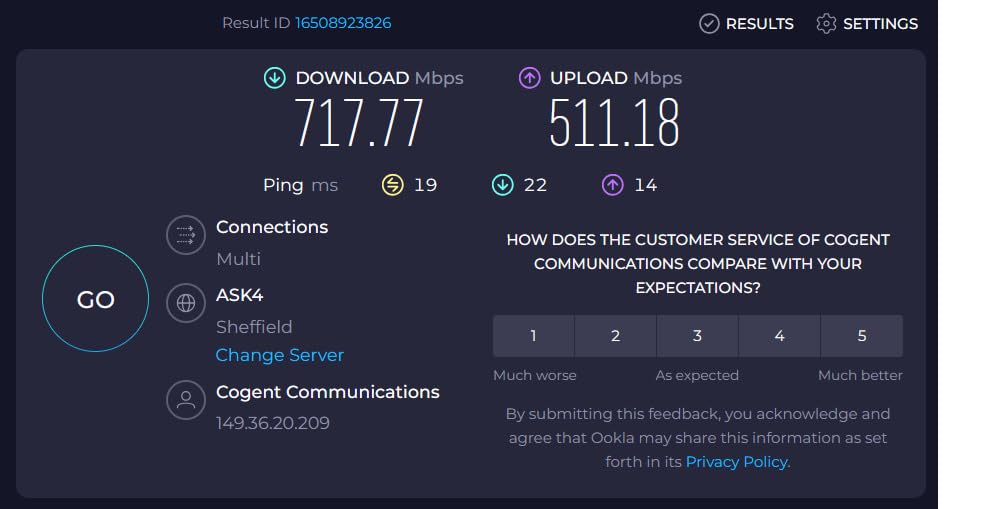This screenshot has width=991, height=509.
Task: Select rating 2 on the survey scale
Action: pyautogui.click(x=615, y=336)
